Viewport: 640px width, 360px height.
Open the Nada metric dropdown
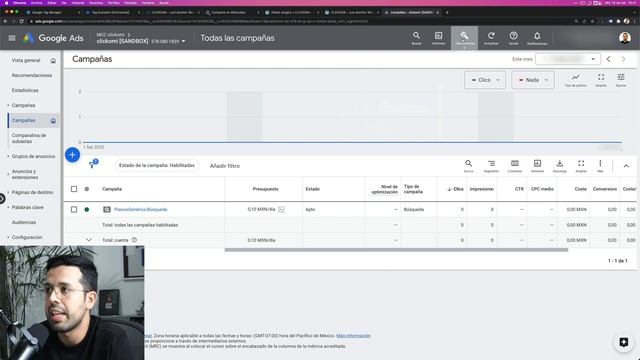pos(533,80)
